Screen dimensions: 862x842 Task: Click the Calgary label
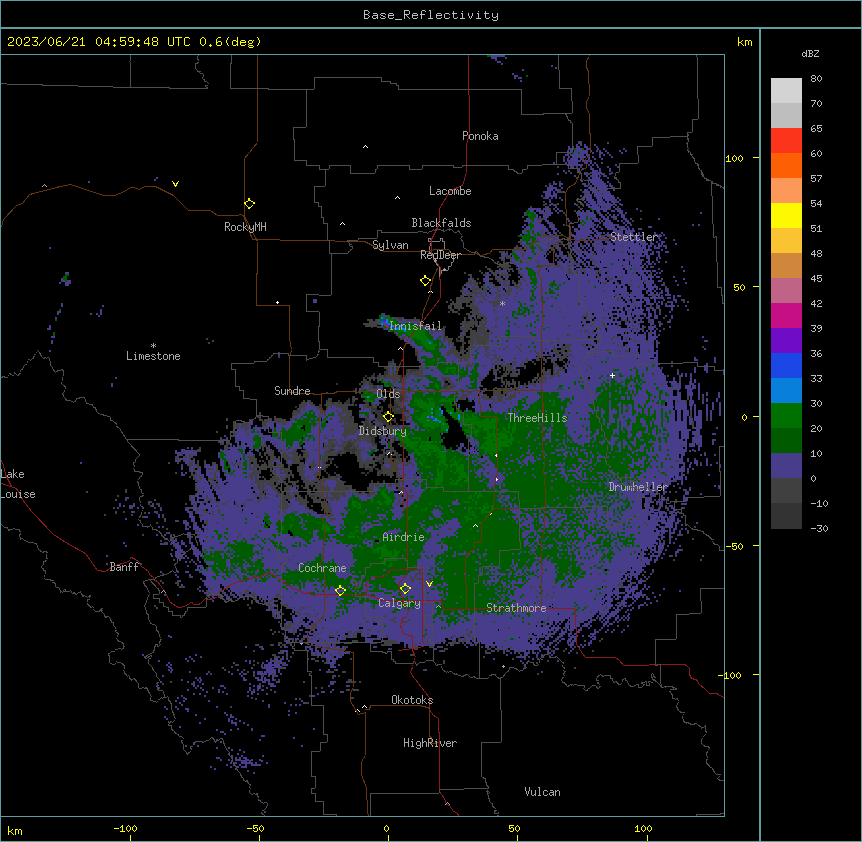coord(399,603)
